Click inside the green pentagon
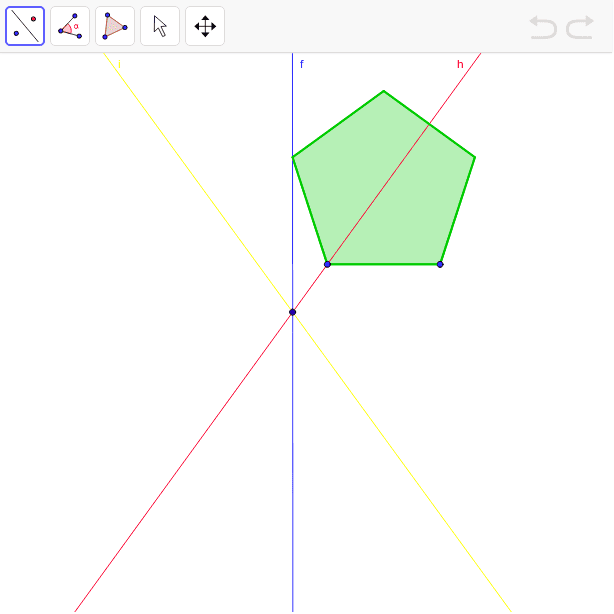Image resolution: width=614 pixels, height=614 pixels. coord(384,188)
